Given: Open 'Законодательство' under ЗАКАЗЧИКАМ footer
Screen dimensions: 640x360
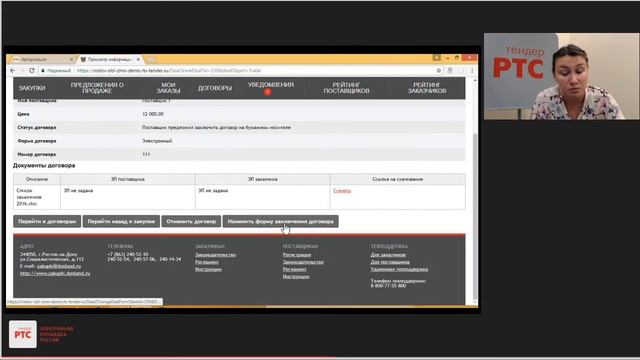Looking at the screenshot, I should point(216,255).
